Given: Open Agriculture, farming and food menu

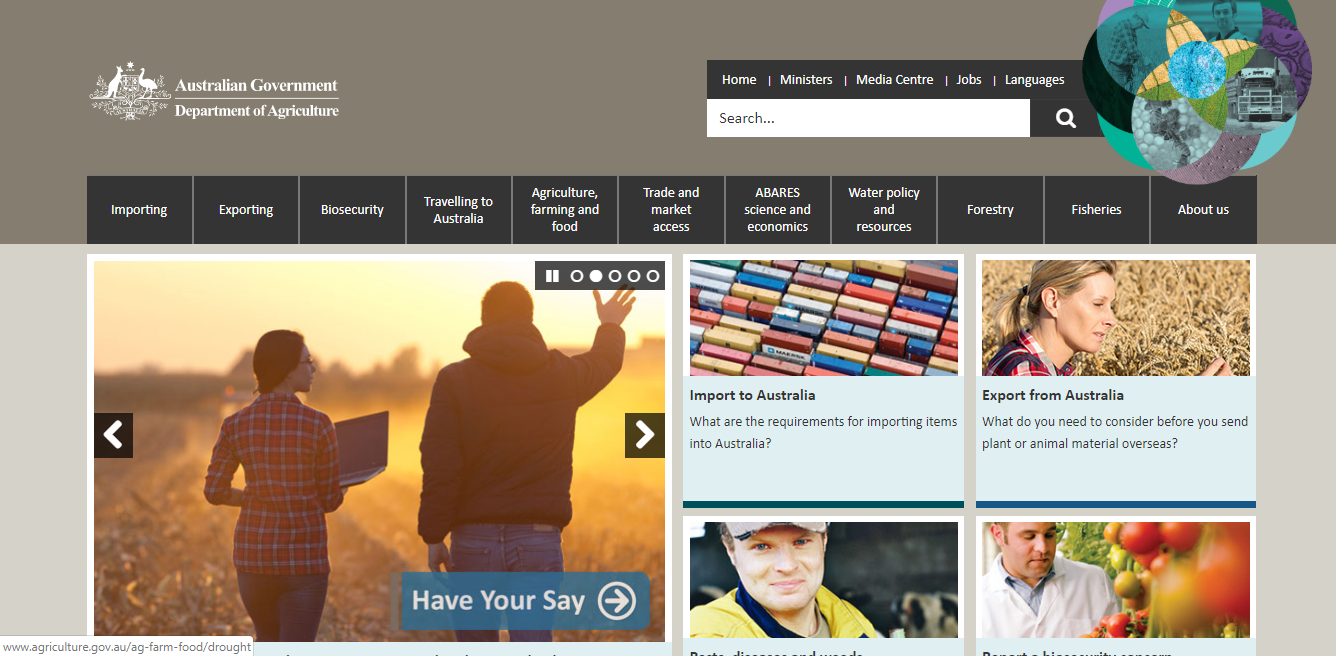Looking at the screenshot, I should coord(565,210).
